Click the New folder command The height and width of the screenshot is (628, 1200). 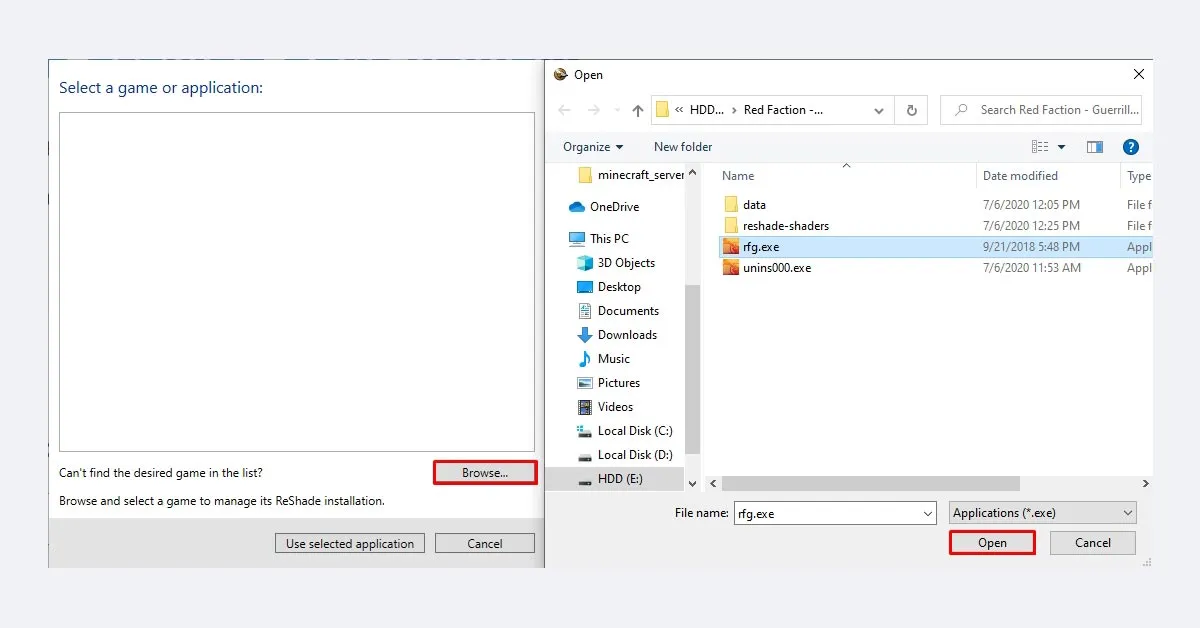click(x=682, y=146)
